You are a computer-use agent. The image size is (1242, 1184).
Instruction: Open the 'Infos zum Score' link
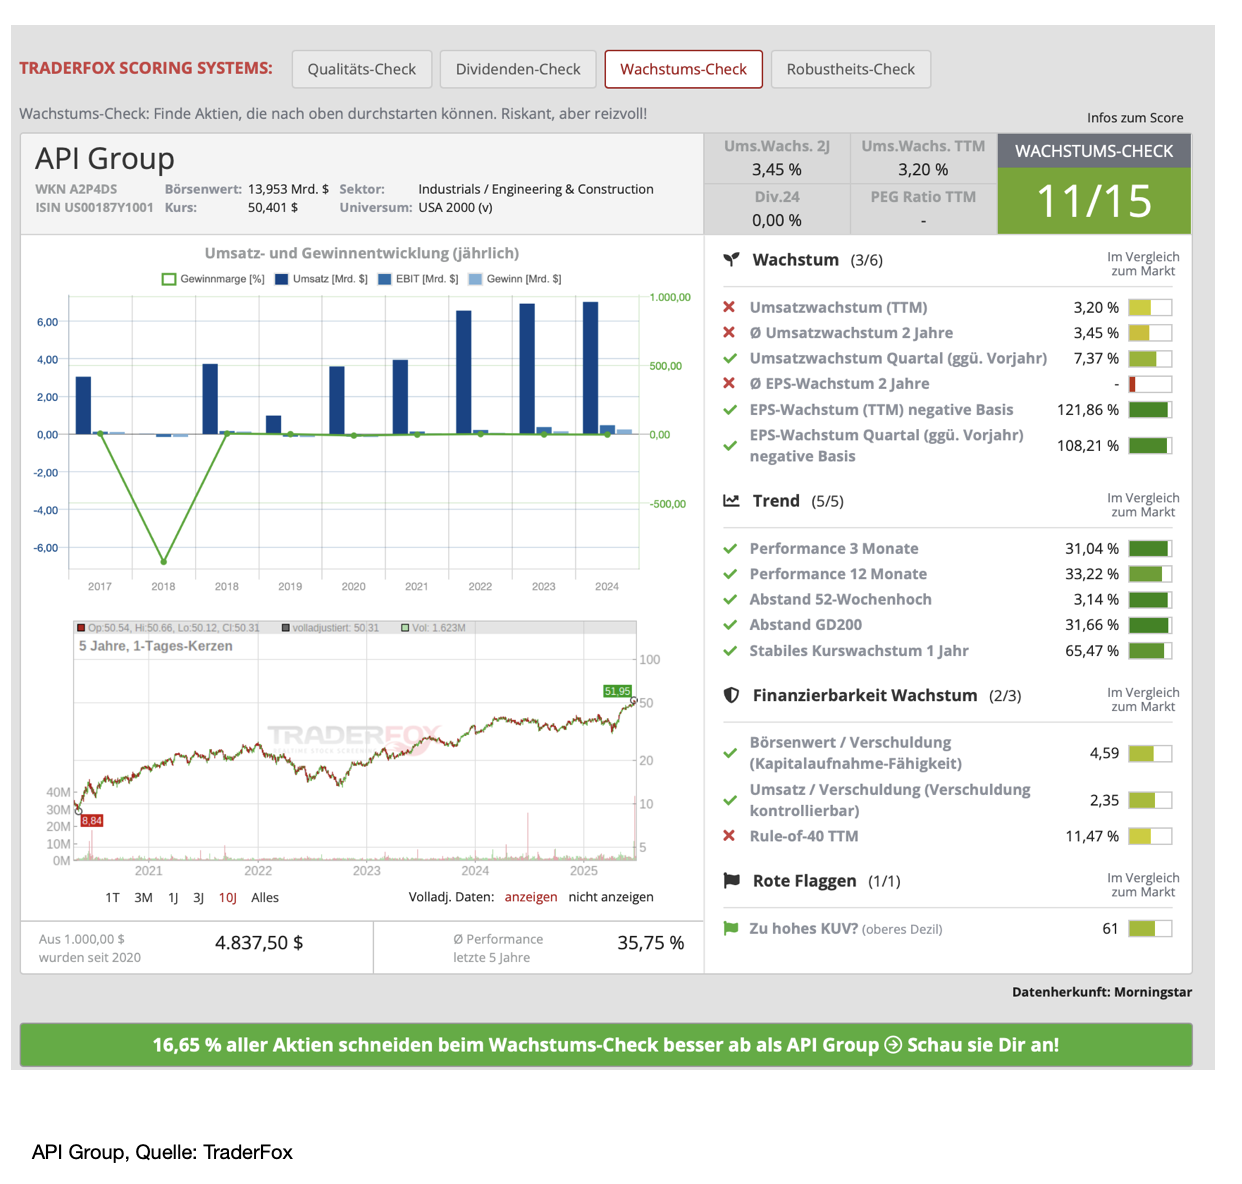1135,118
